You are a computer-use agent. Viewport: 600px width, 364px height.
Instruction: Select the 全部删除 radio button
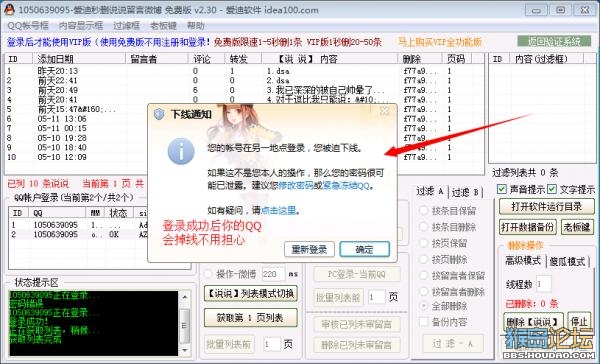(424, 306)
